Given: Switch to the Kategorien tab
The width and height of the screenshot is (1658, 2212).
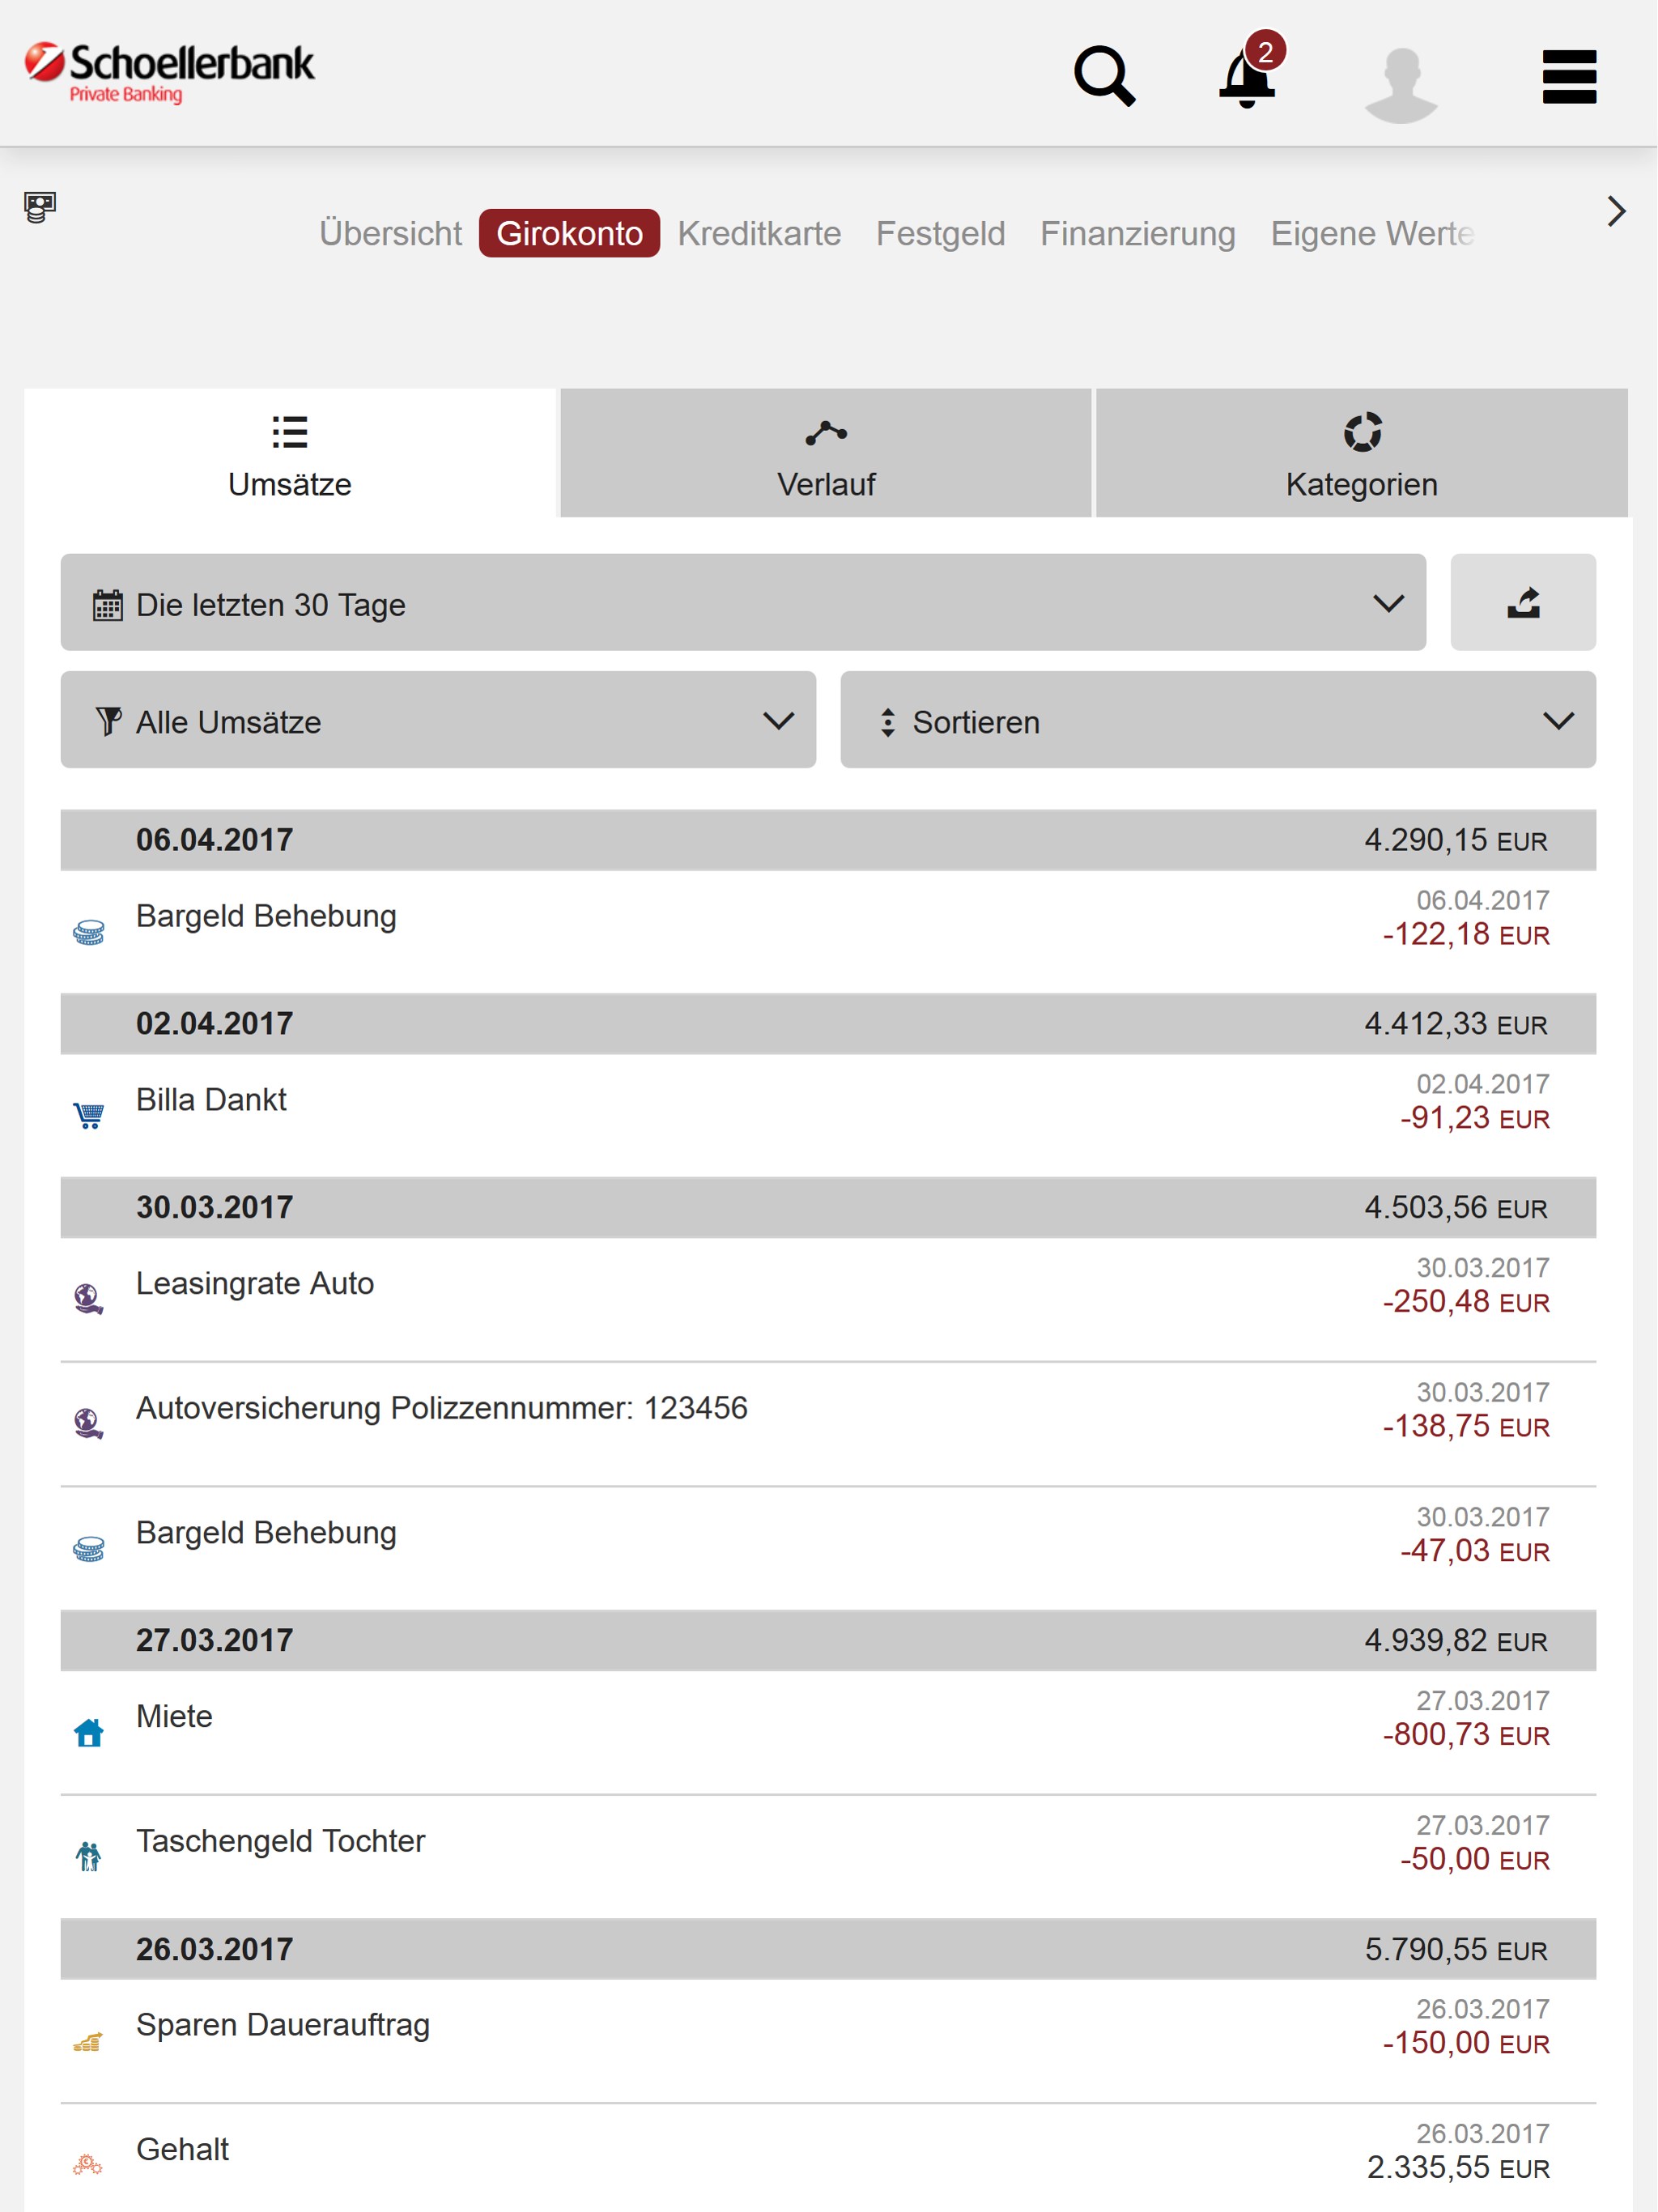Looking at the screenshot, I should click(x=1361, y=455).
